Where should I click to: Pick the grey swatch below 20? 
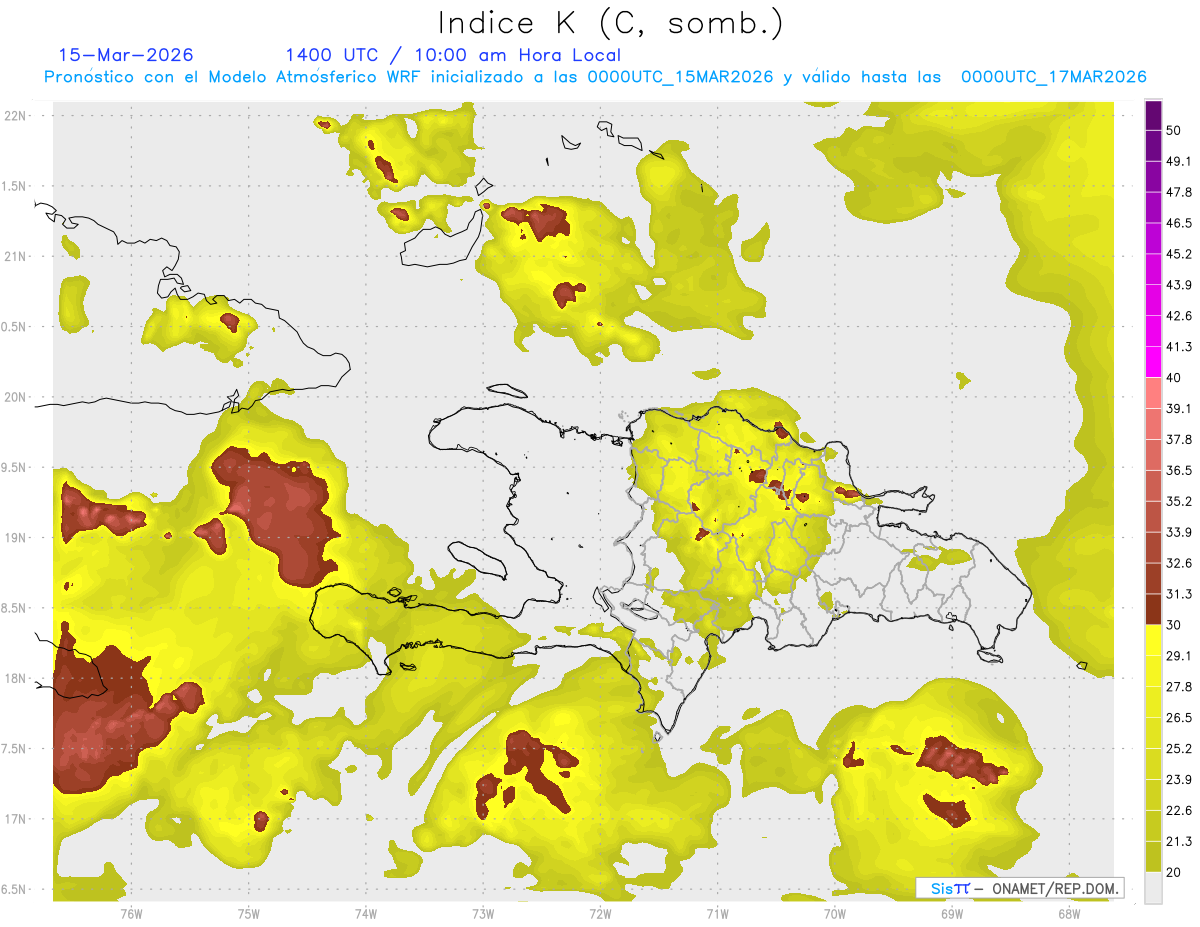click(x=1154, y=888)
